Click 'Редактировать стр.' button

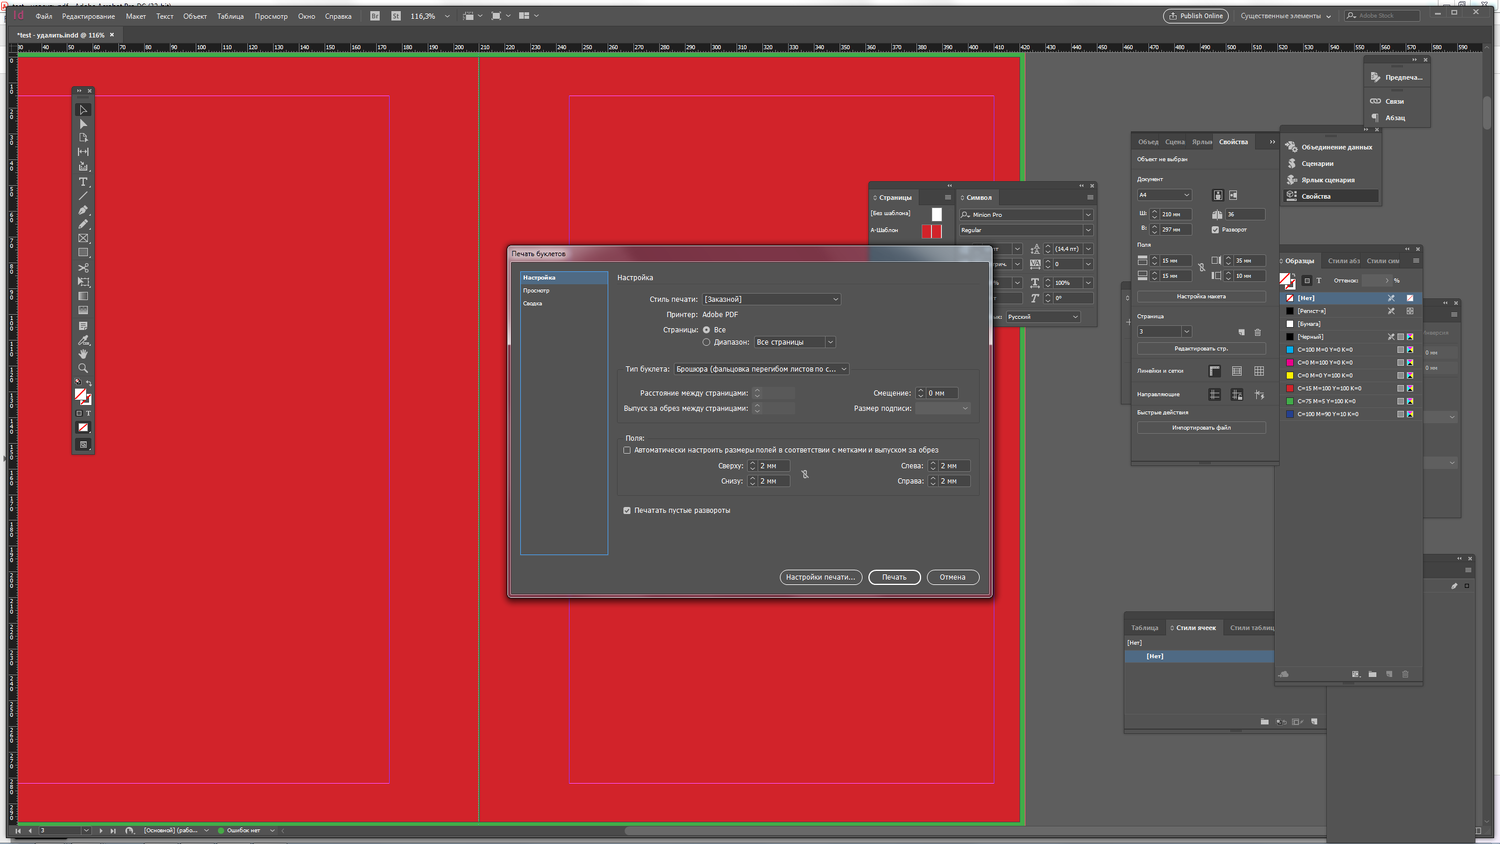pyautogui.click(x=1201, y=349)
